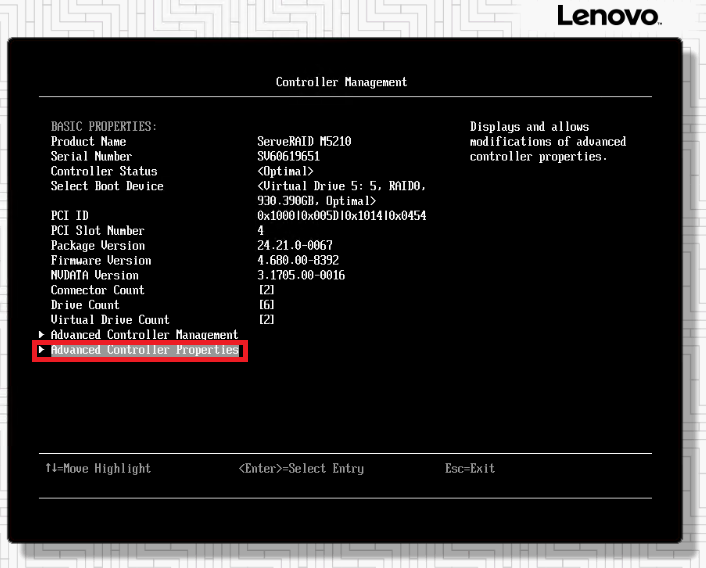This screenshot has height=568, width=706.
Task: Click Enter=Select Entry hint
Action: [x=301, y=469]
